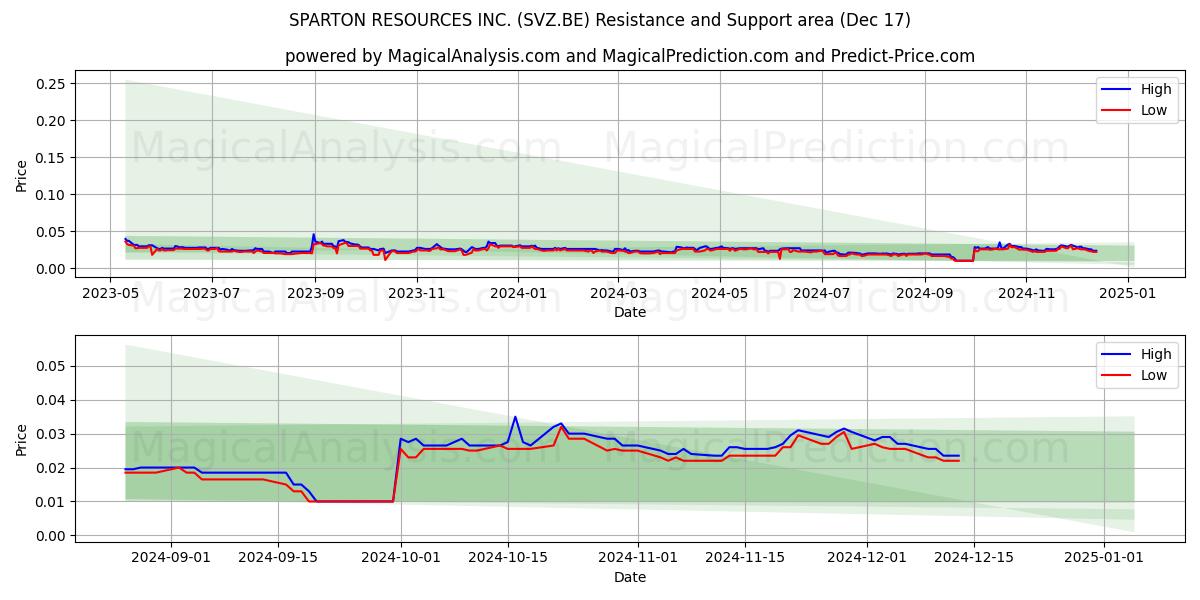The image size is (1200, 600).
Task: Click the 0.04 y-axis value on the bottom chart
Action: point(52,401)
